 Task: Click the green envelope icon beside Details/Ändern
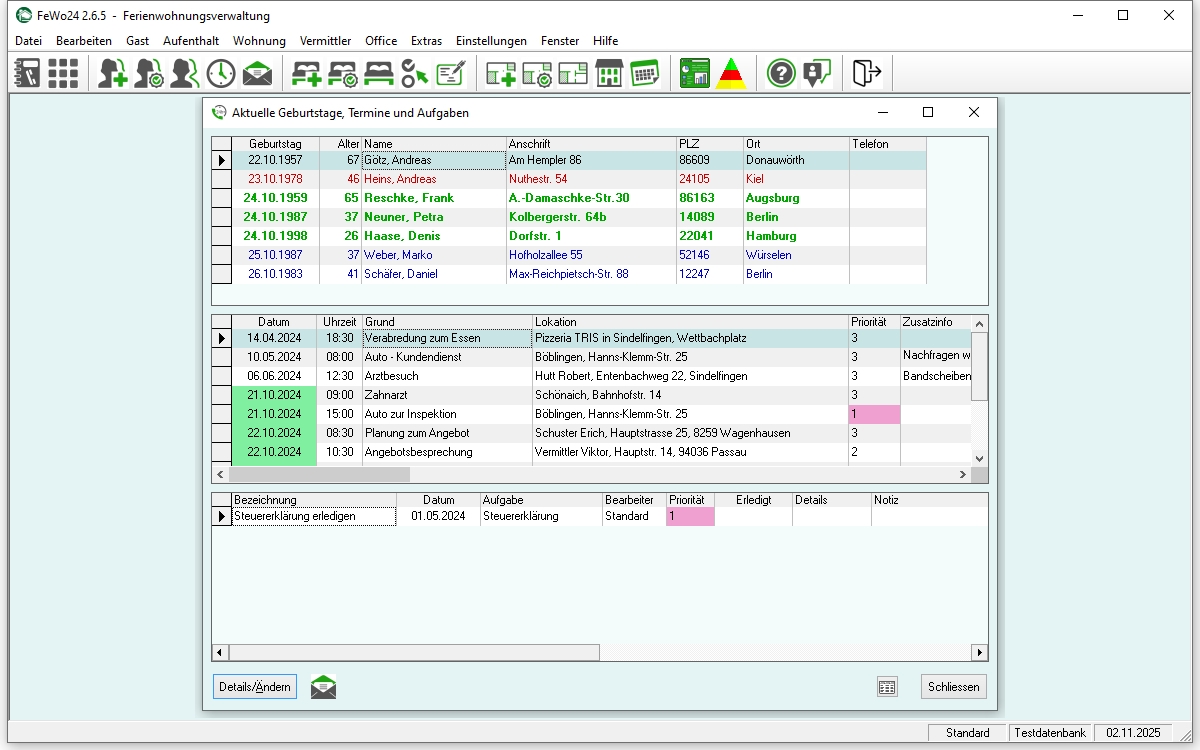pos(323,687)
